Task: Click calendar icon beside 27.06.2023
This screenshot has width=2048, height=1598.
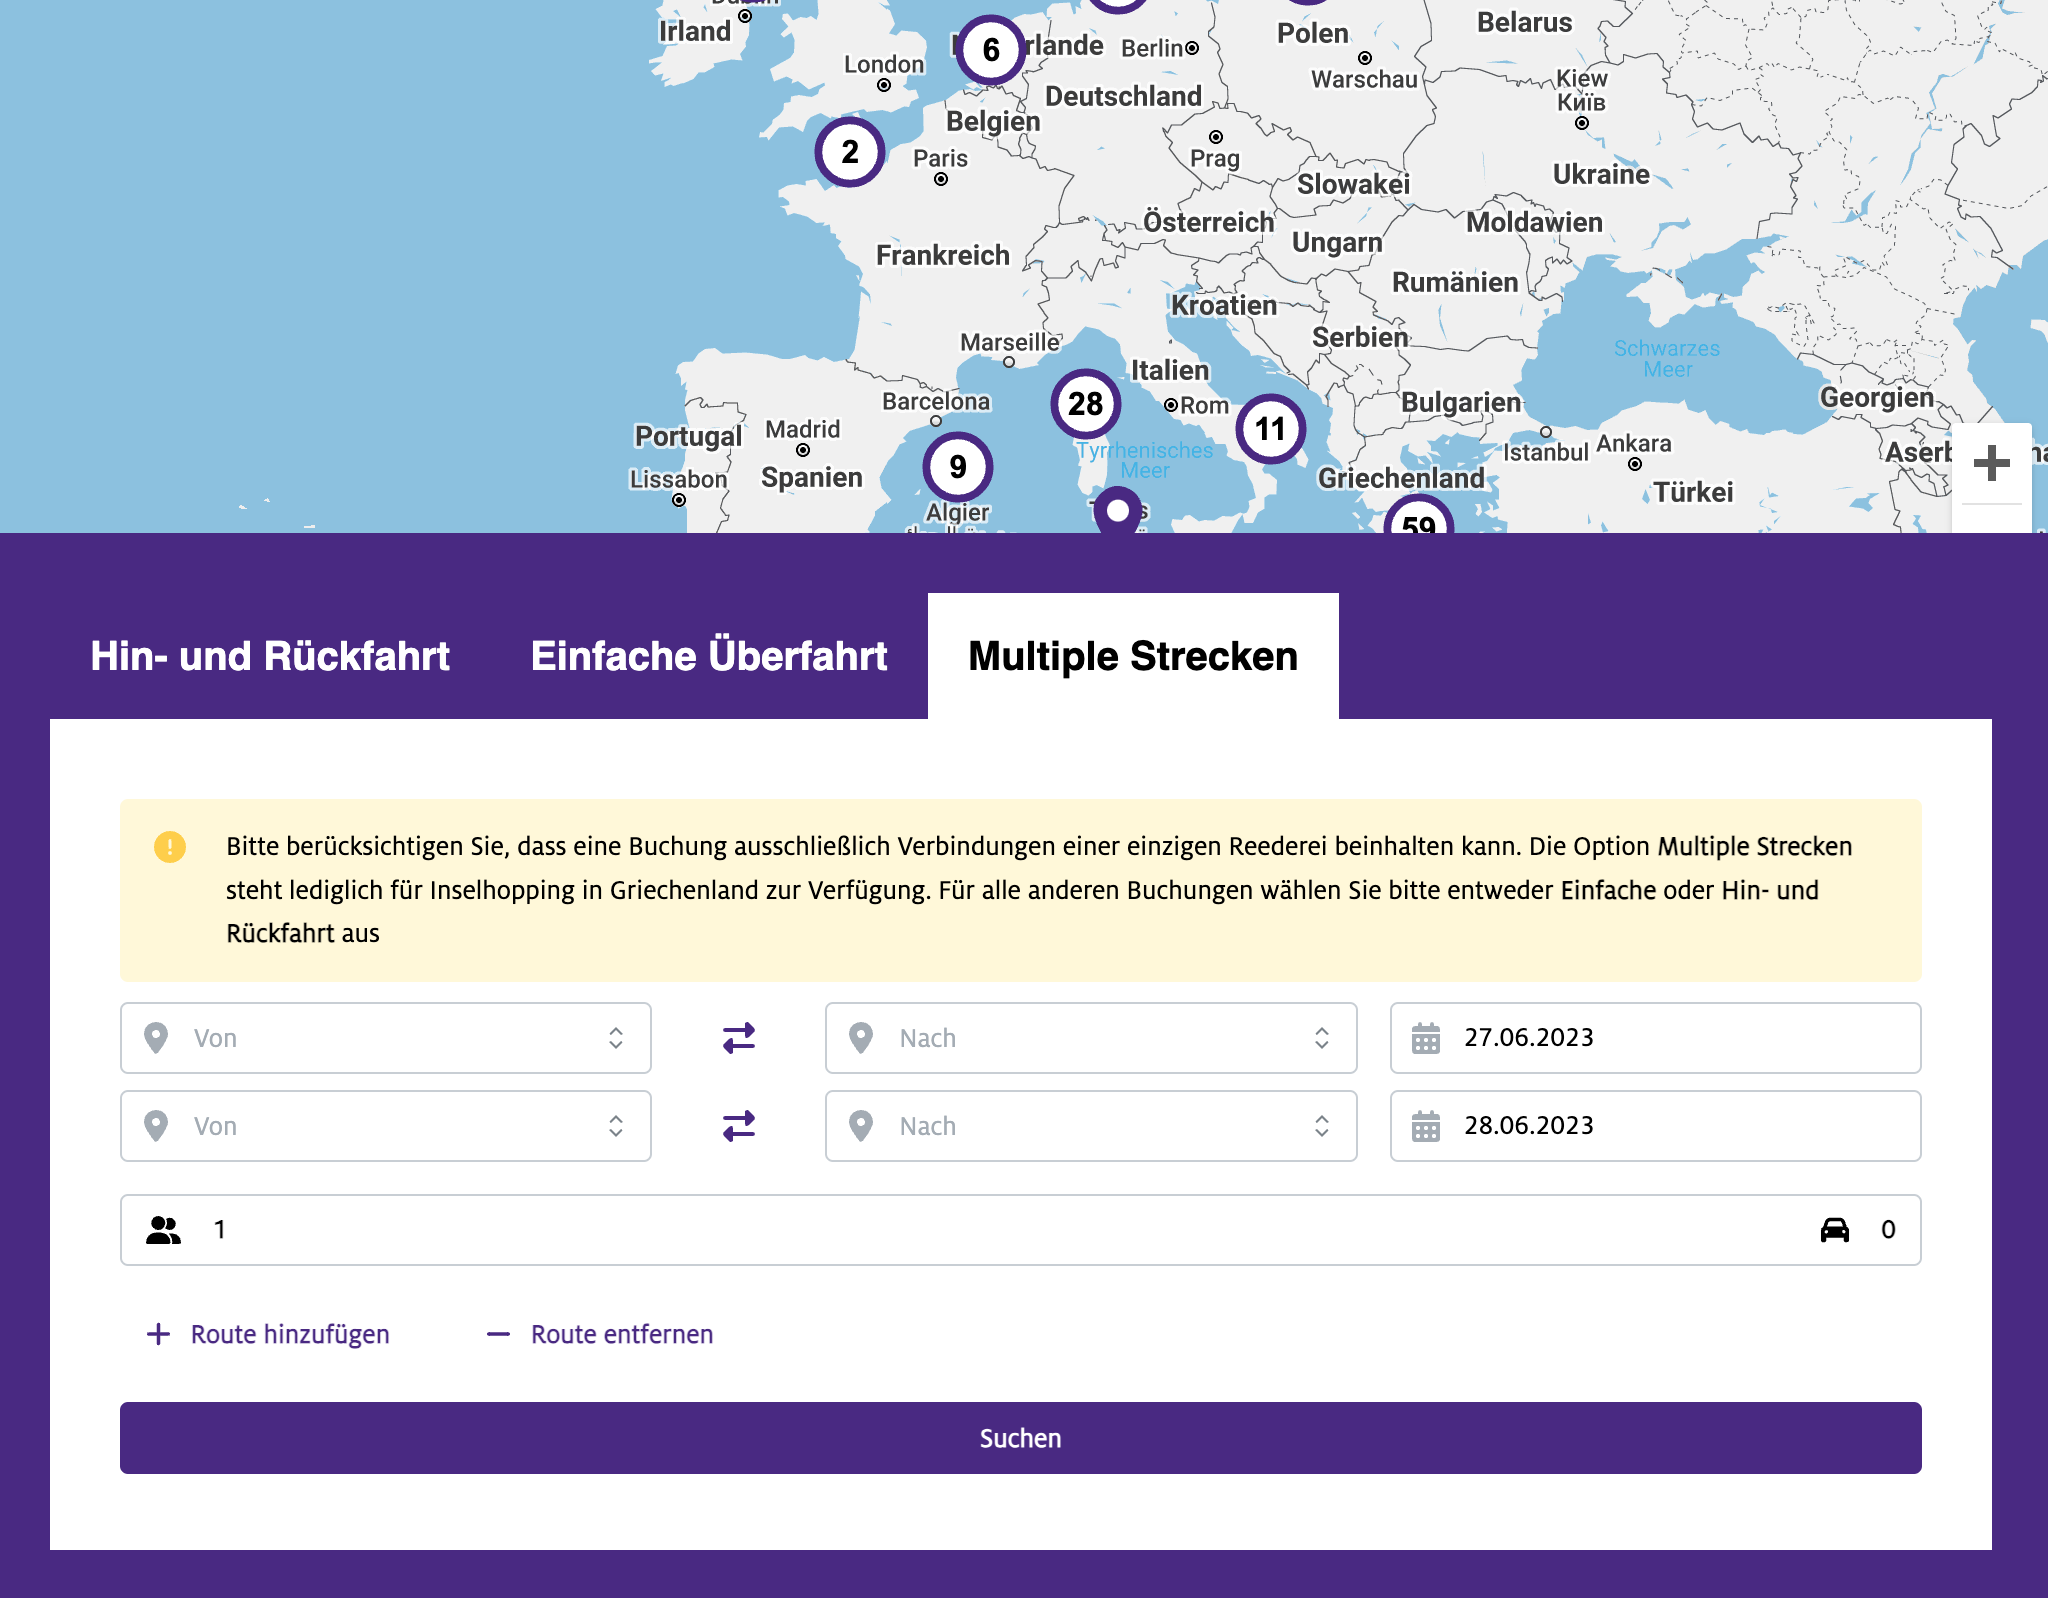Action: pyautogui.click(x=1426, y=1038)
